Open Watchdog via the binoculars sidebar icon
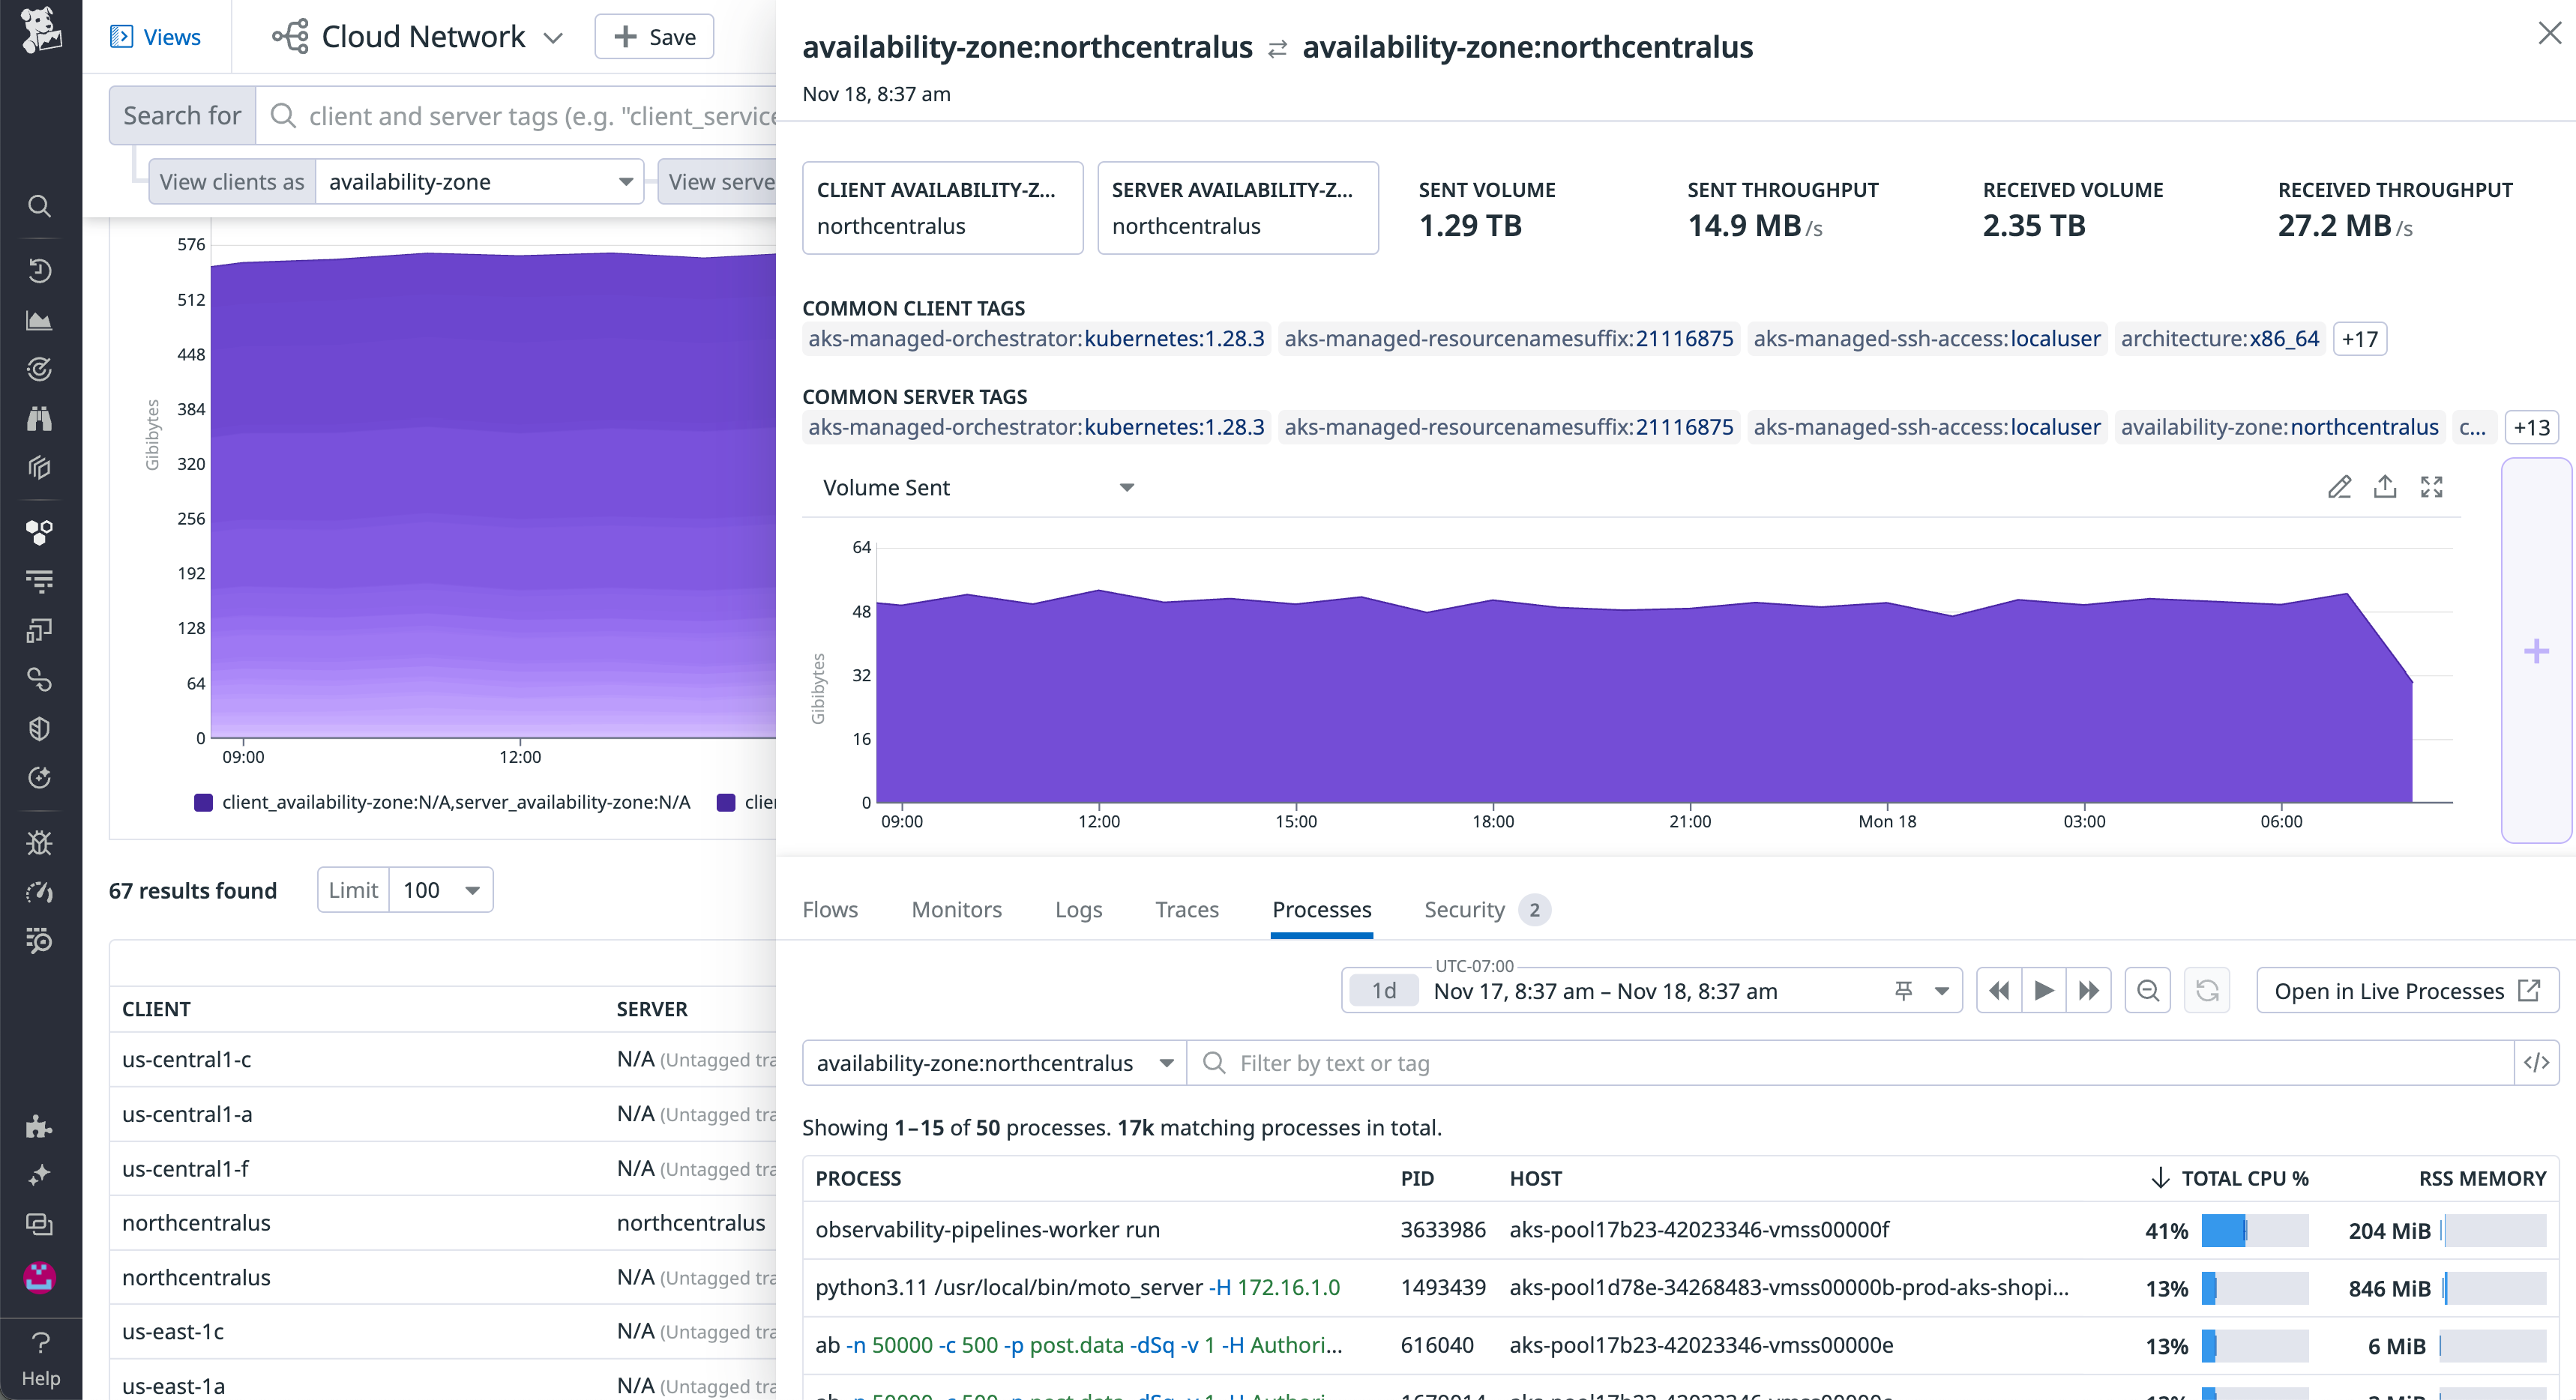This screenshot has width=2576, height=1400. pyautogui.click(x=39, y=418)
